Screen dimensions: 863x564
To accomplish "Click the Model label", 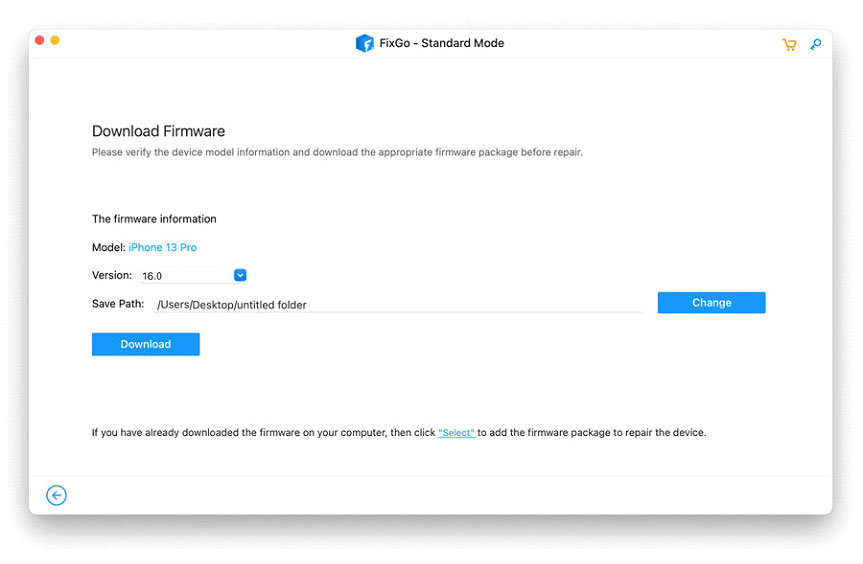I will pyautogui.click(x=108, y=247).
